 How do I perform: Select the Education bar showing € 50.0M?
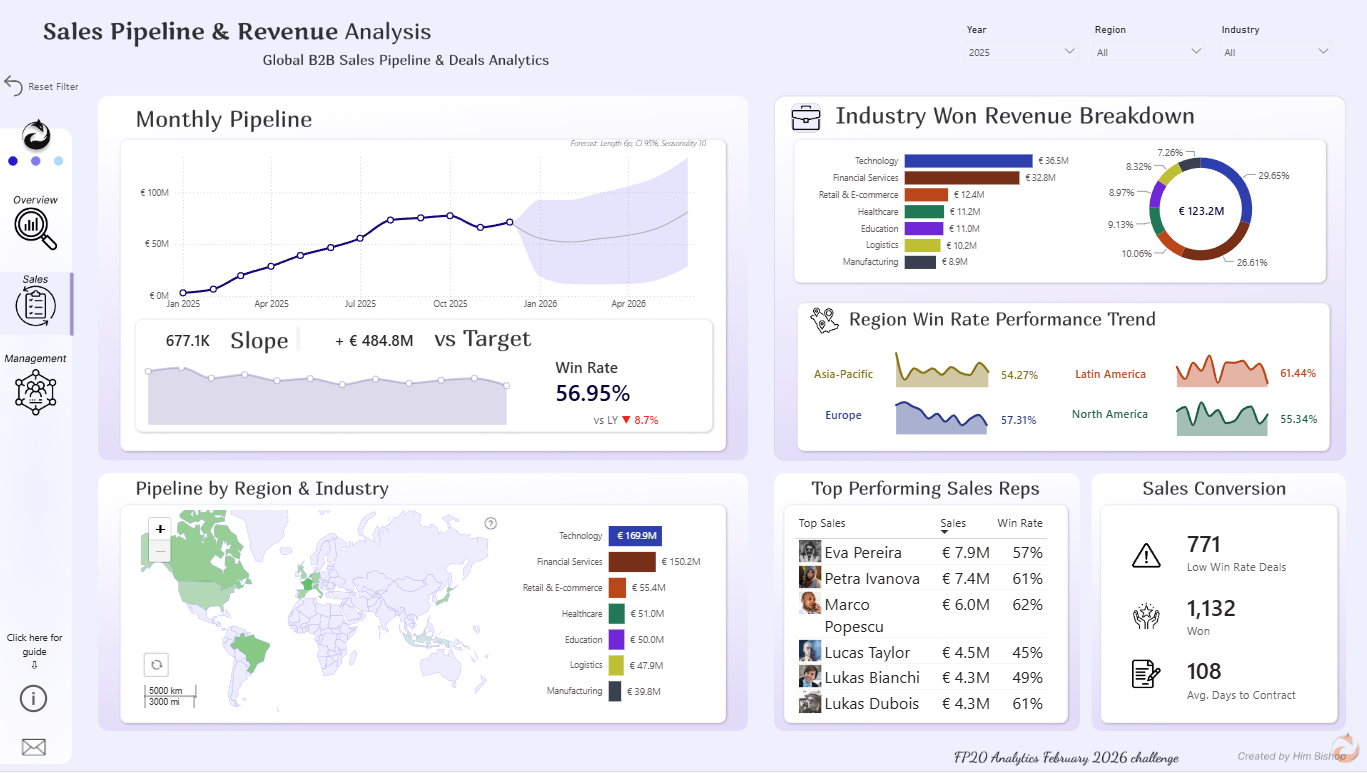tap(616, 640)
